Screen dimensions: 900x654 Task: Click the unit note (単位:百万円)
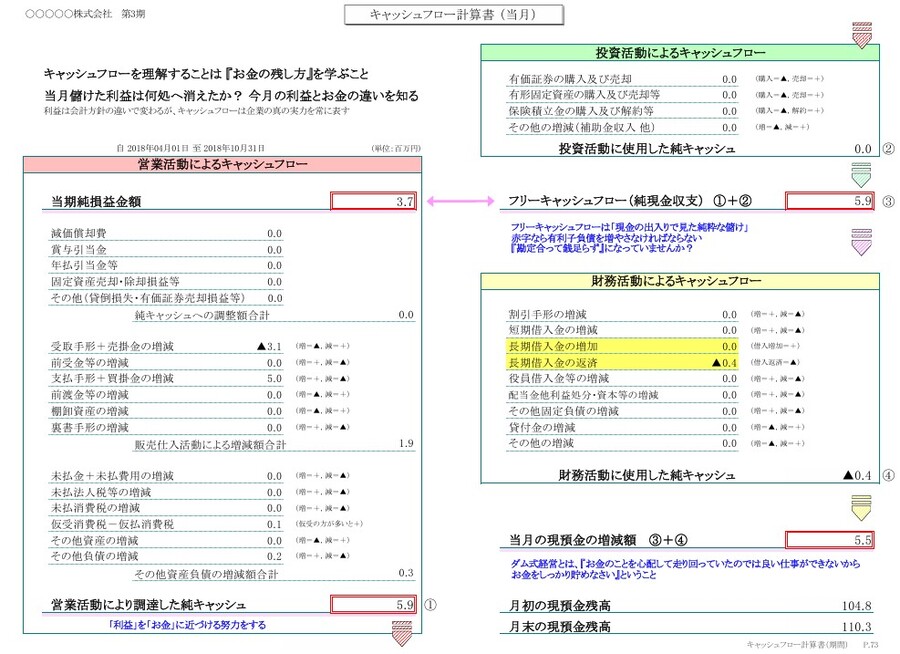(396, 148)
